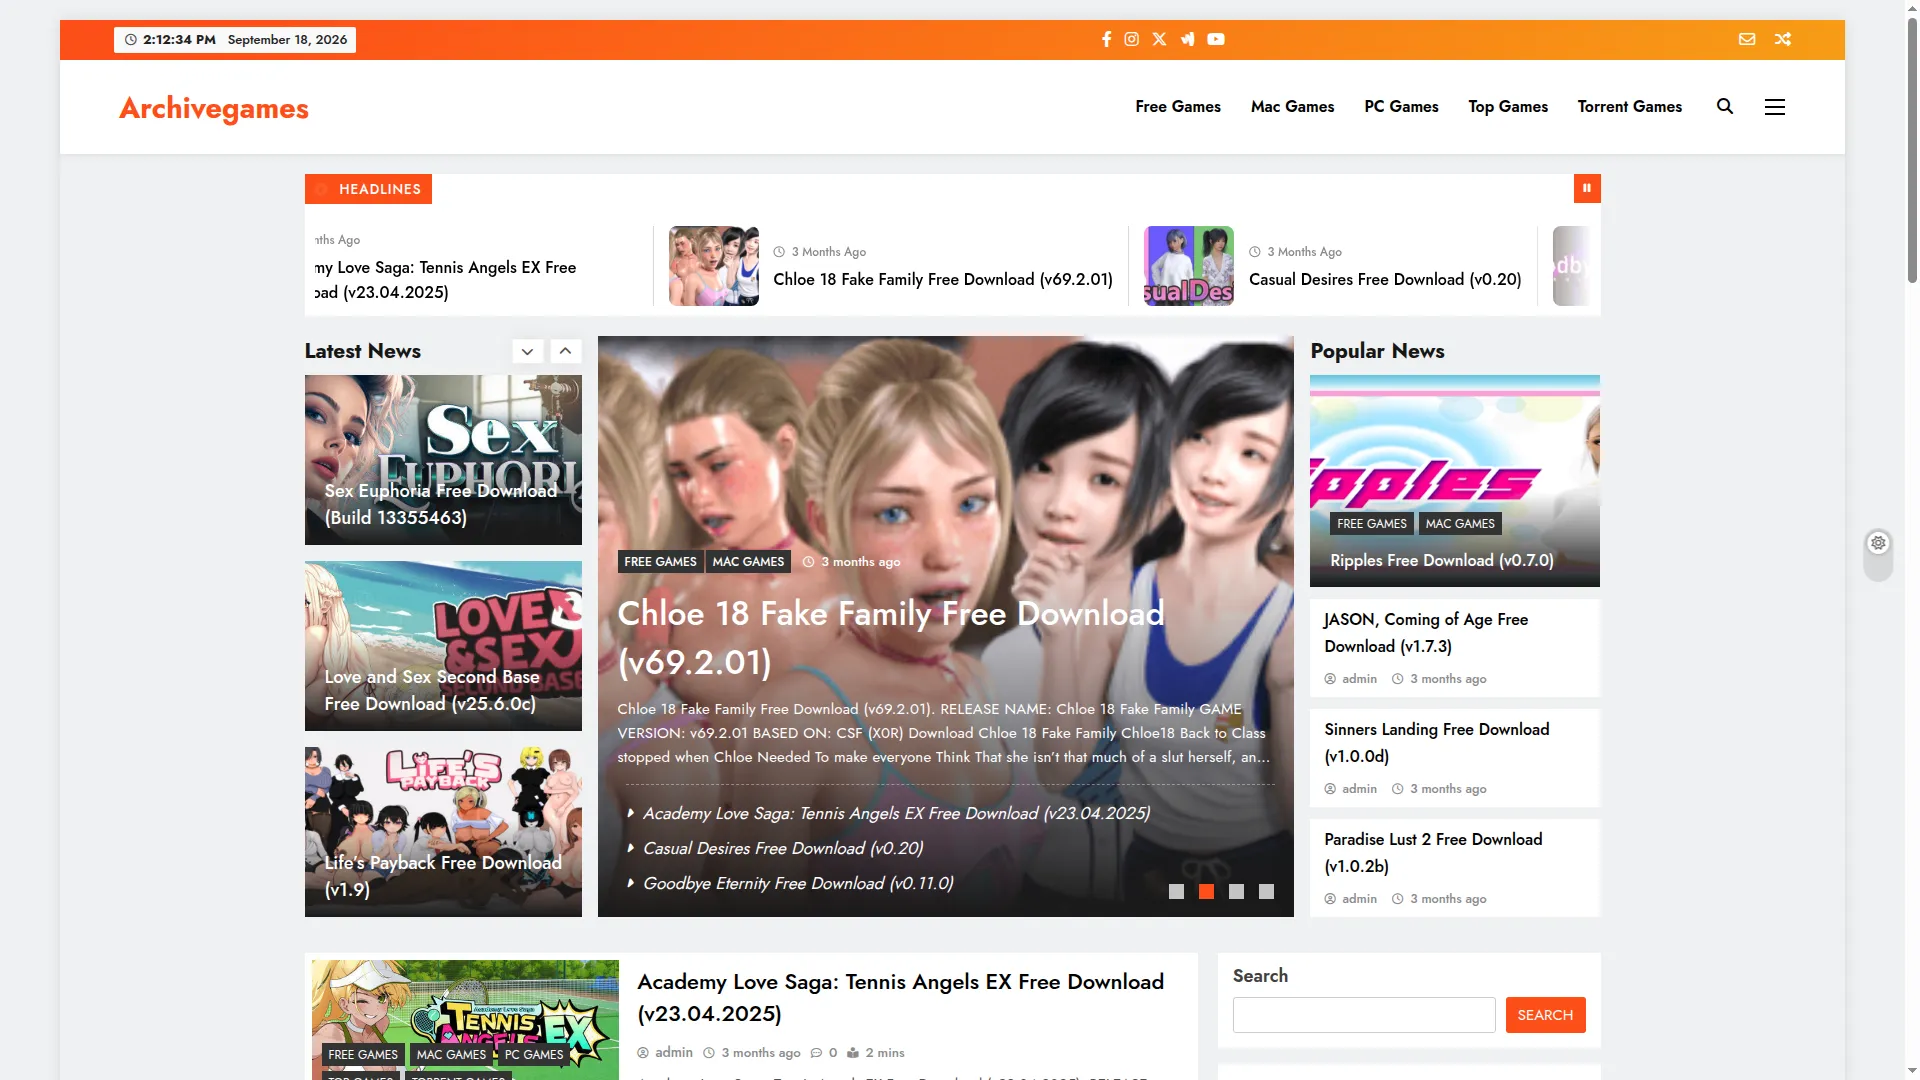The image size is (1920, 1080).
Task: Open Chloe 18 Fake Family ticker headline
Action: point(943,280)
